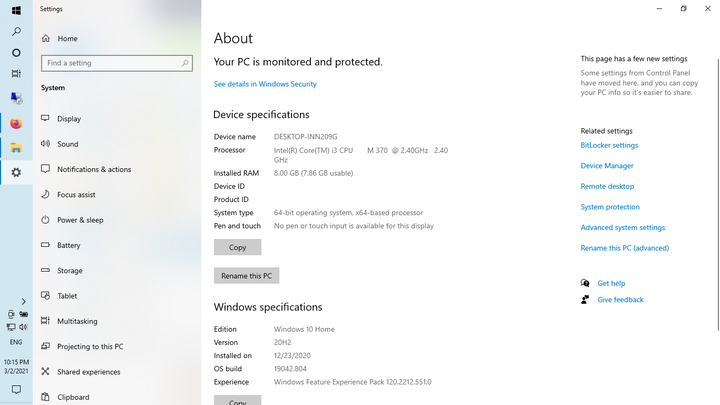Image resolution: width=720 pixels, height=405 pixels.
Task: Open Advanced system settings link
Action: click(623, 227)
